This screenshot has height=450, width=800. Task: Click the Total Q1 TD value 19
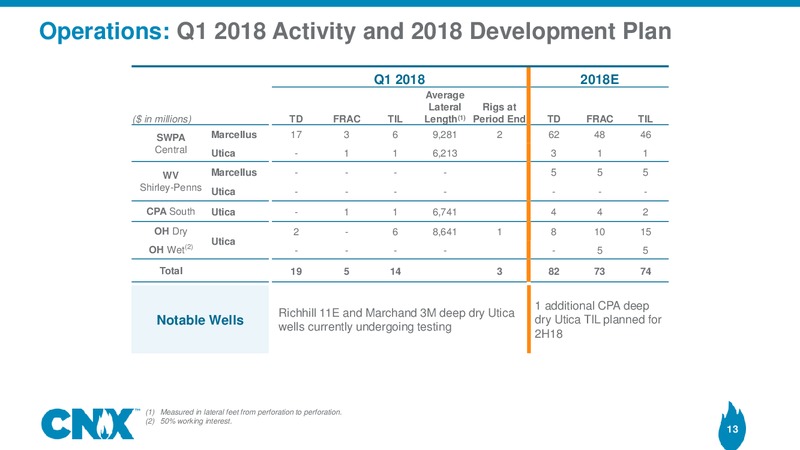pyautogui.click(x=296, y=271)
